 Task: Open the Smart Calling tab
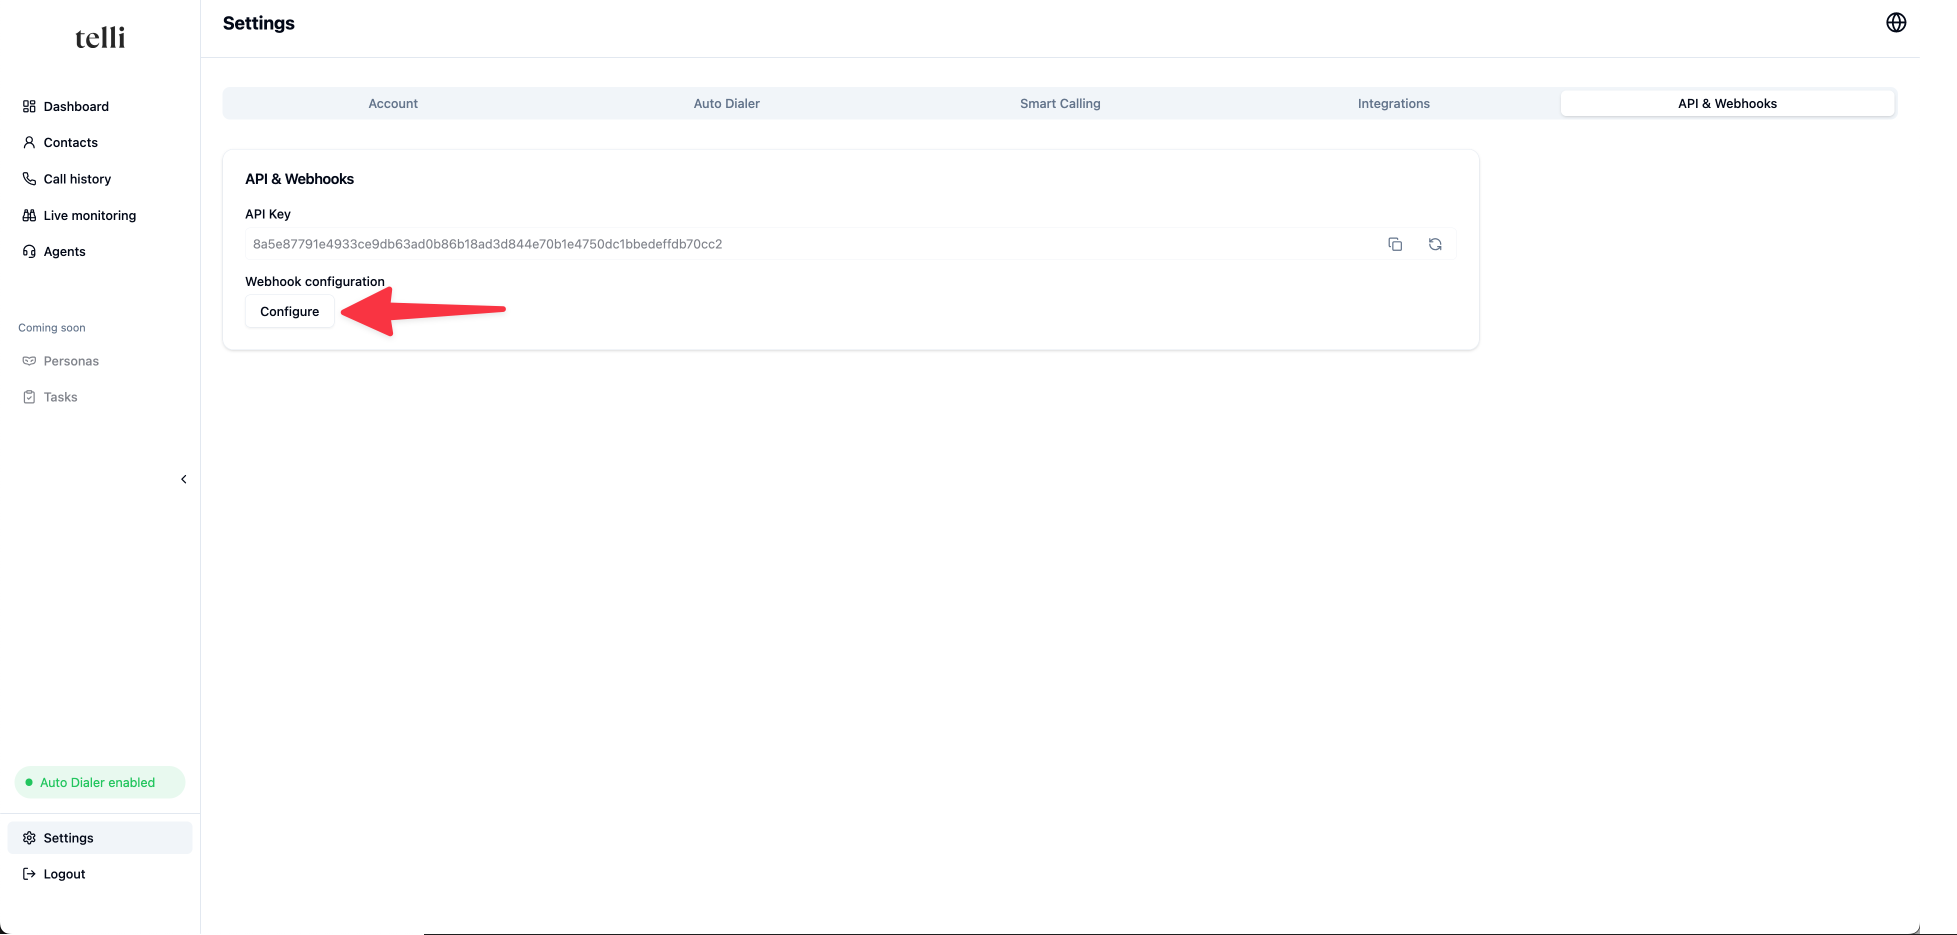tap(1060, 103)
